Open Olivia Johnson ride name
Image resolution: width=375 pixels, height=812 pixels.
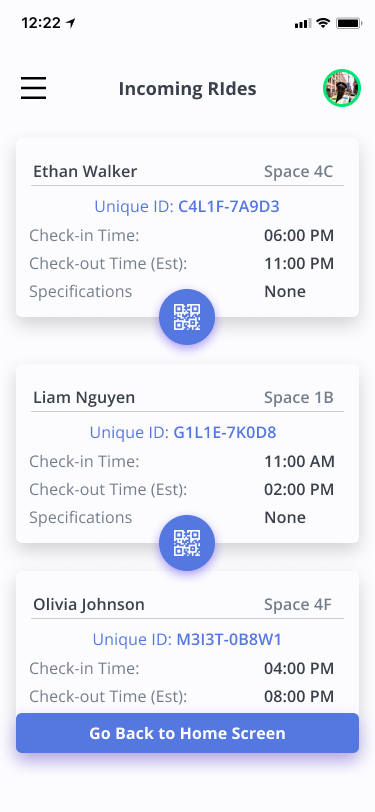[x=89, y=604]
